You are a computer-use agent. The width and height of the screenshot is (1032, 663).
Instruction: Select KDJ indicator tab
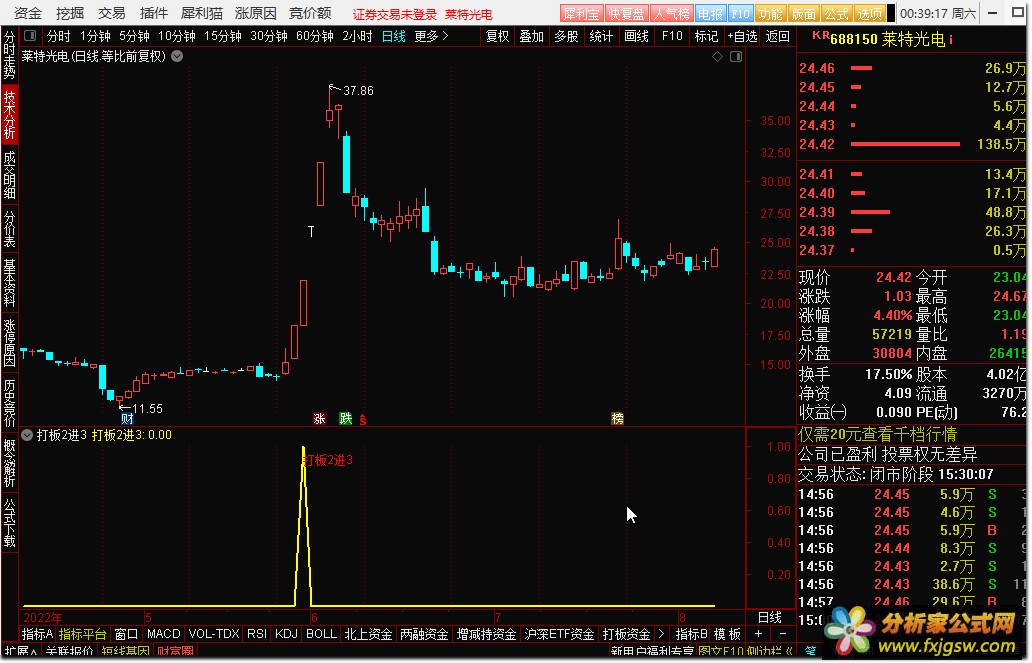pos(286,633)
